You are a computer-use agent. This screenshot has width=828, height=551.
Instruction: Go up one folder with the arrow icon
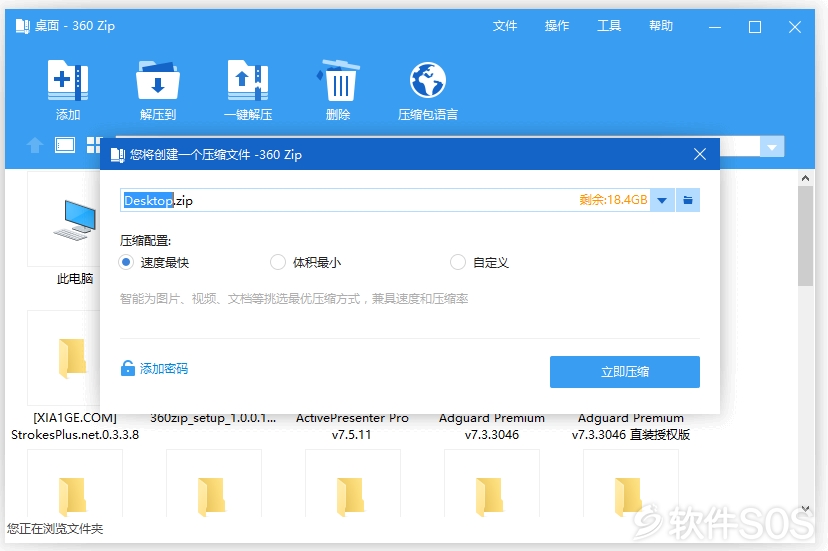tap(35, 145)
